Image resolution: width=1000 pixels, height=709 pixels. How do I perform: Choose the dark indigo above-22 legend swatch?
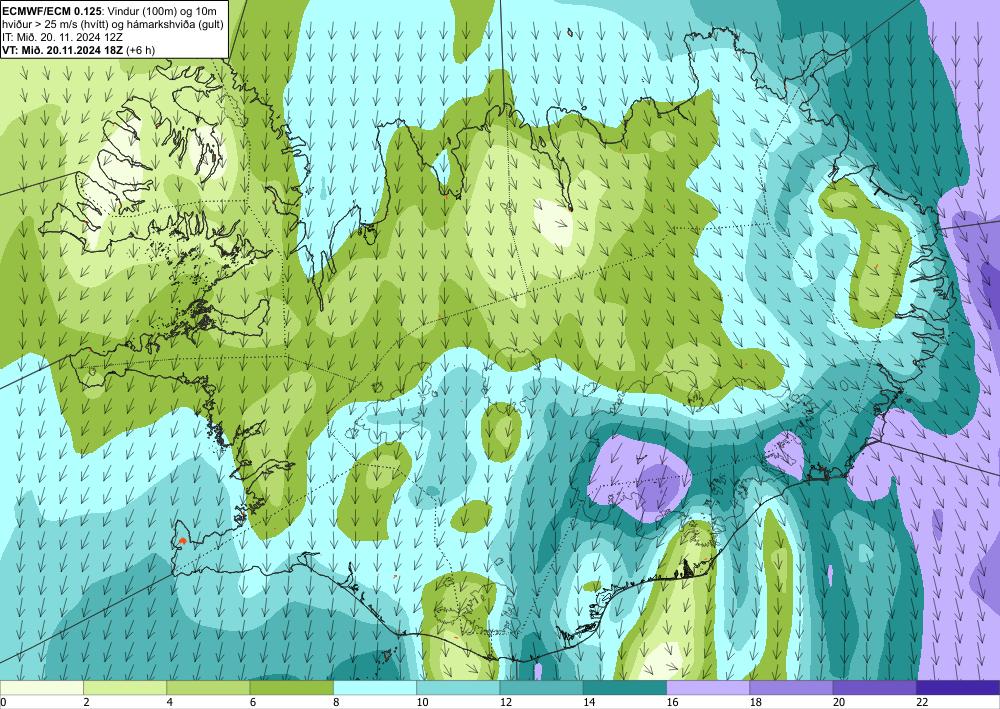pyautogui.click(x=958, y=688)
